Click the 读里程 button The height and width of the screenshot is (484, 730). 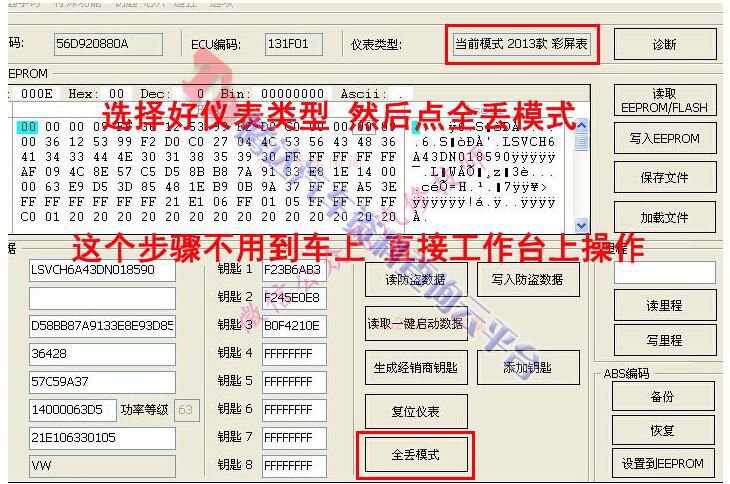point(665,305)
